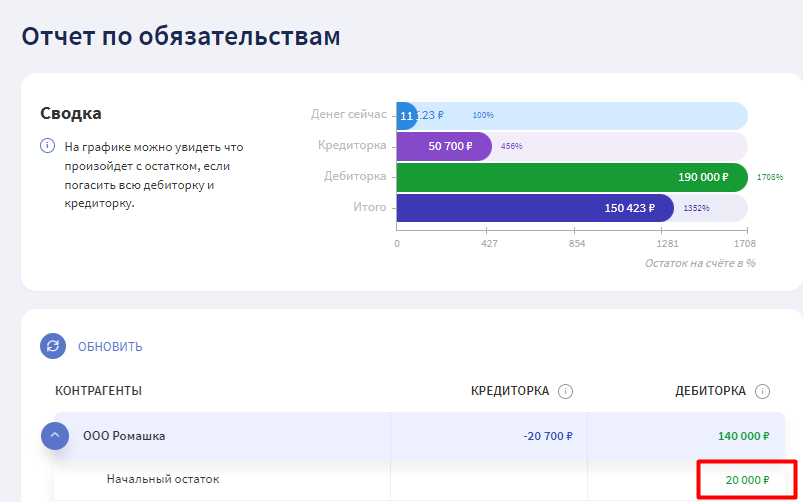Click the Итого bar 150 423 ₽
This screenshot has width=803, height=502.
pos(535,208)
